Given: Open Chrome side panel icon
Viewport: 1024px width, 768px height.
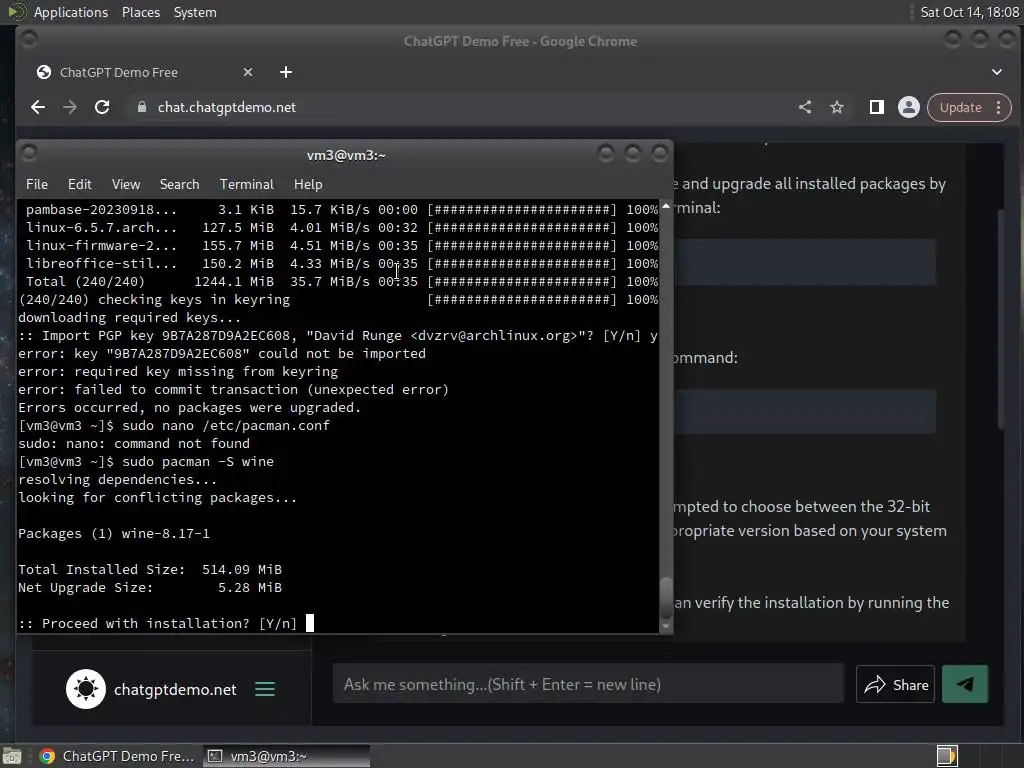Looking at the screenshot, I should 876,107.
